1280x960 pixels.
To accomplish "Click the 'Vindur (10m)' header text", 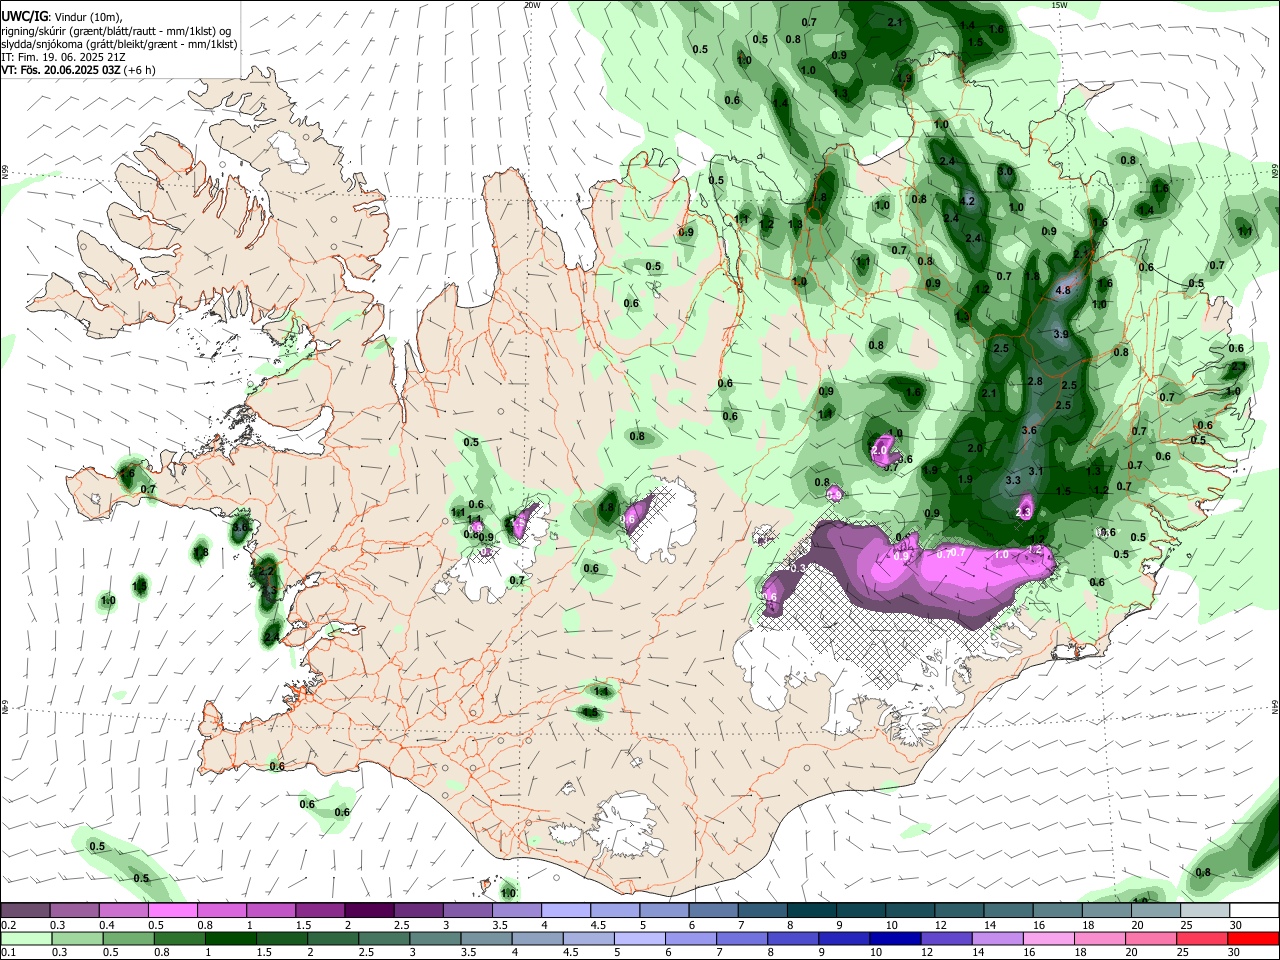I will pyautogui.click(x=87, y=17).
